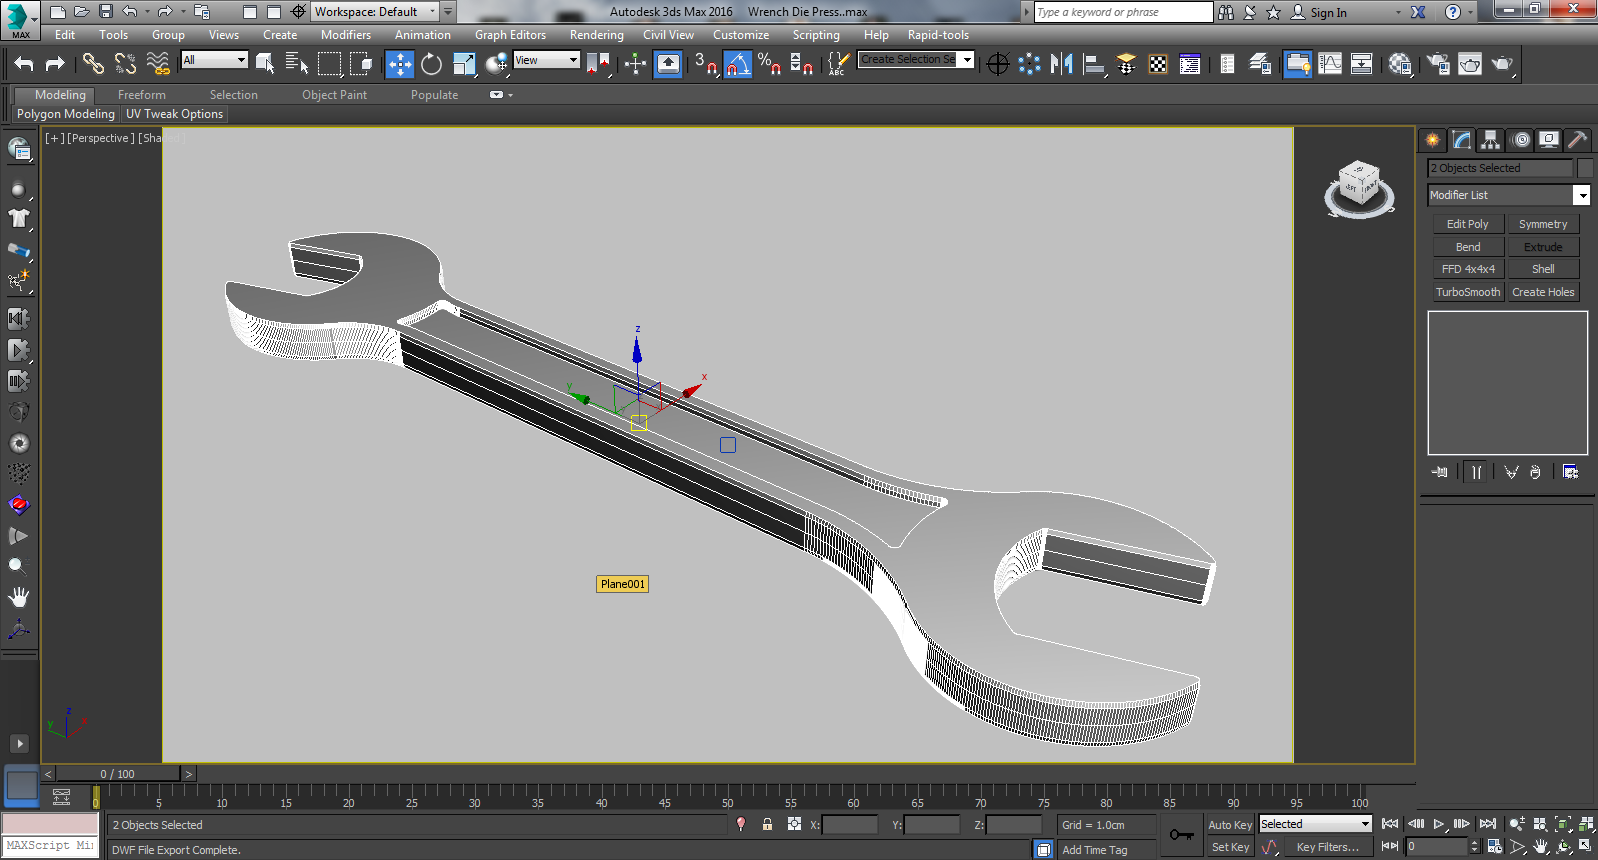
Task: Switch to the Utilities command panel
Action: [1578, 140]
